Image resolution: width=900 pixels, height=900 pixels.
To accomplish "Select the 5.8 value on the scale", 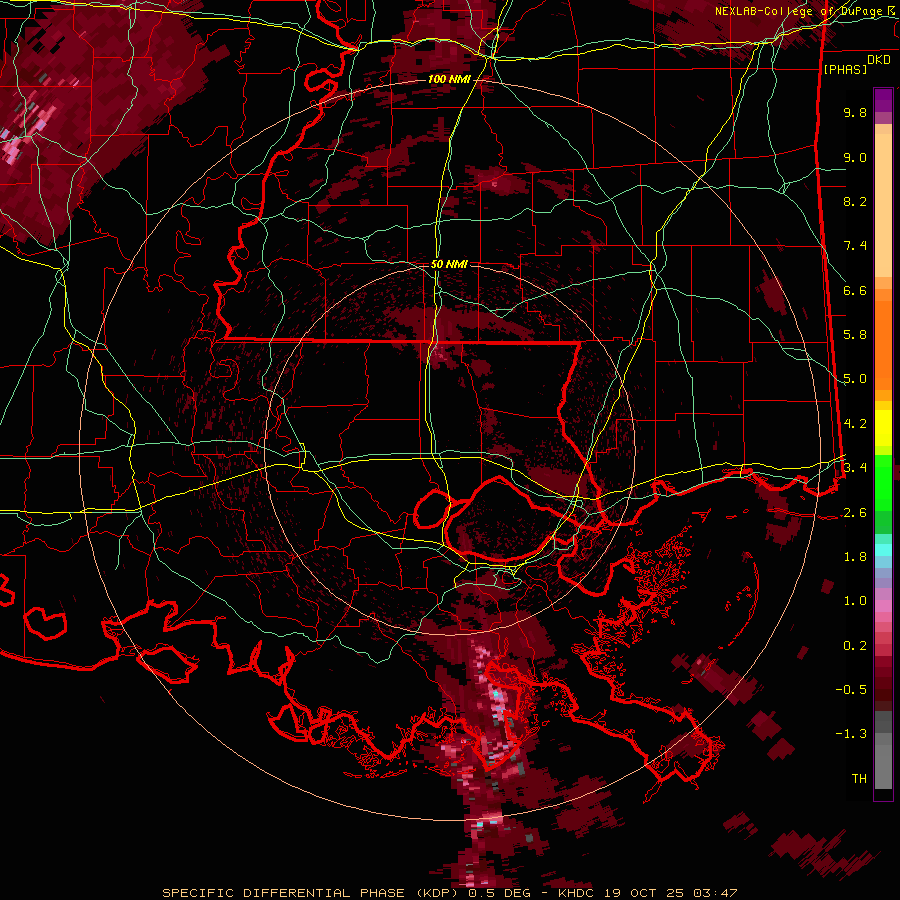I will click(x=855, y=335).
